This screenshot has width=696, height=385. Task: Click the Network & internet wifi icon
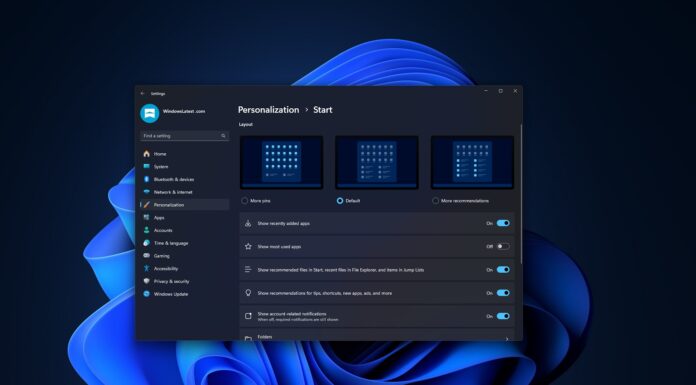146,192
